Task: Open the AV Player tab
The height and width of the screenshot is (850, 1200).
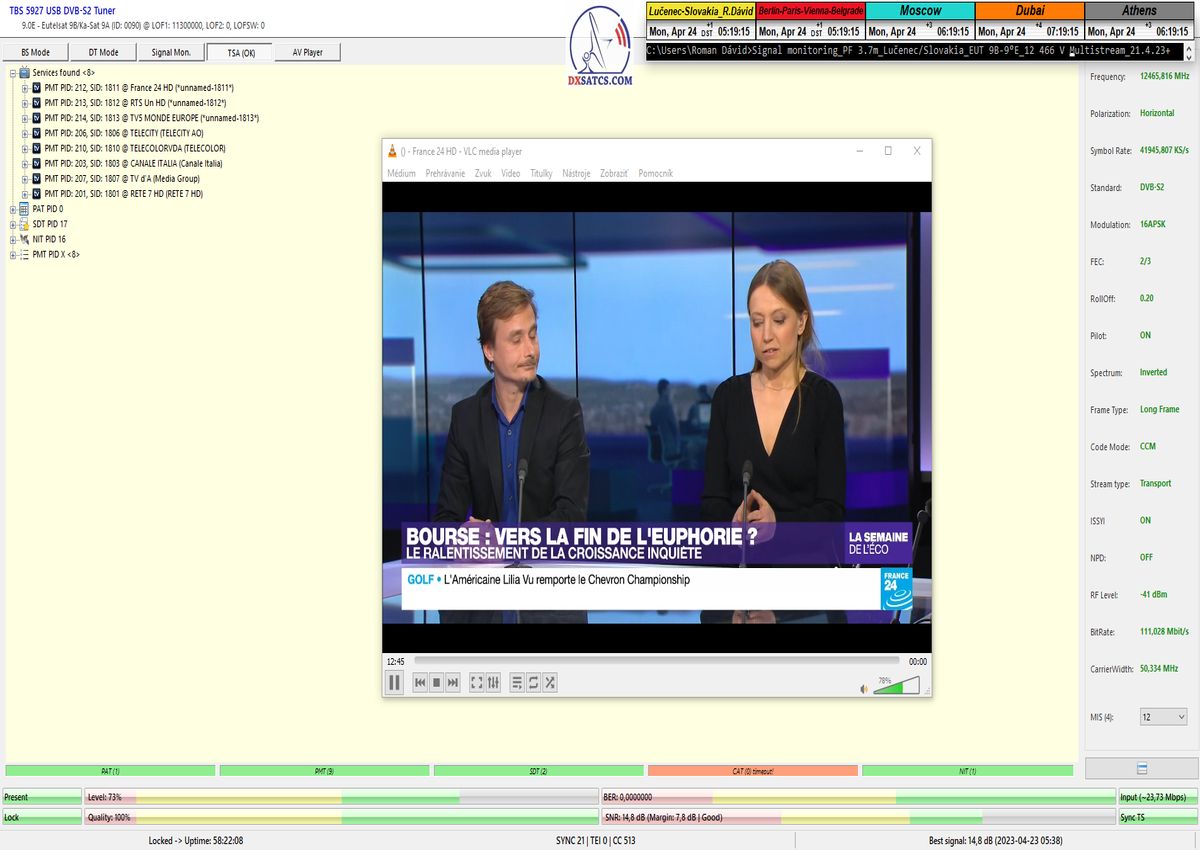Action: (307, 52)
